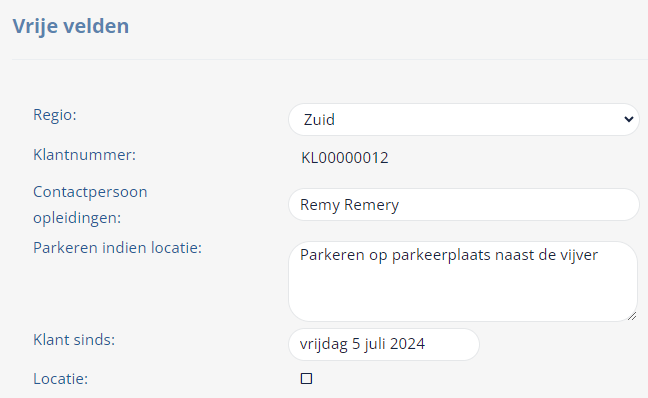Focus the Contactpersoon opleidingen input field
The height and width of the screenshot is (398, 648).
point(464,205)
